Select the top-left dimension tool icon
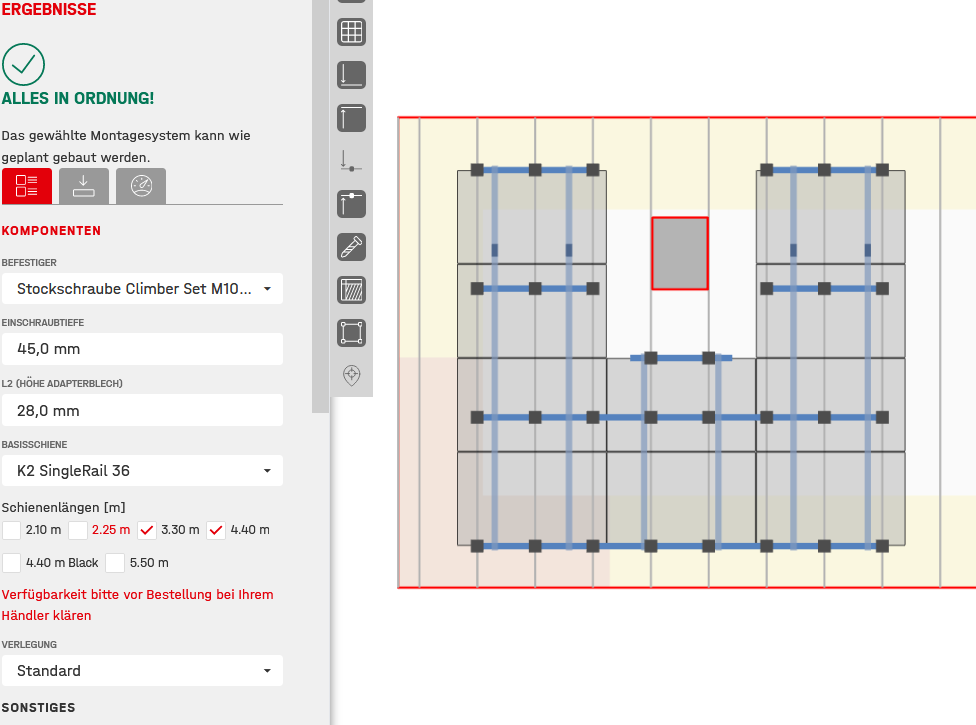 pos(351,118)
